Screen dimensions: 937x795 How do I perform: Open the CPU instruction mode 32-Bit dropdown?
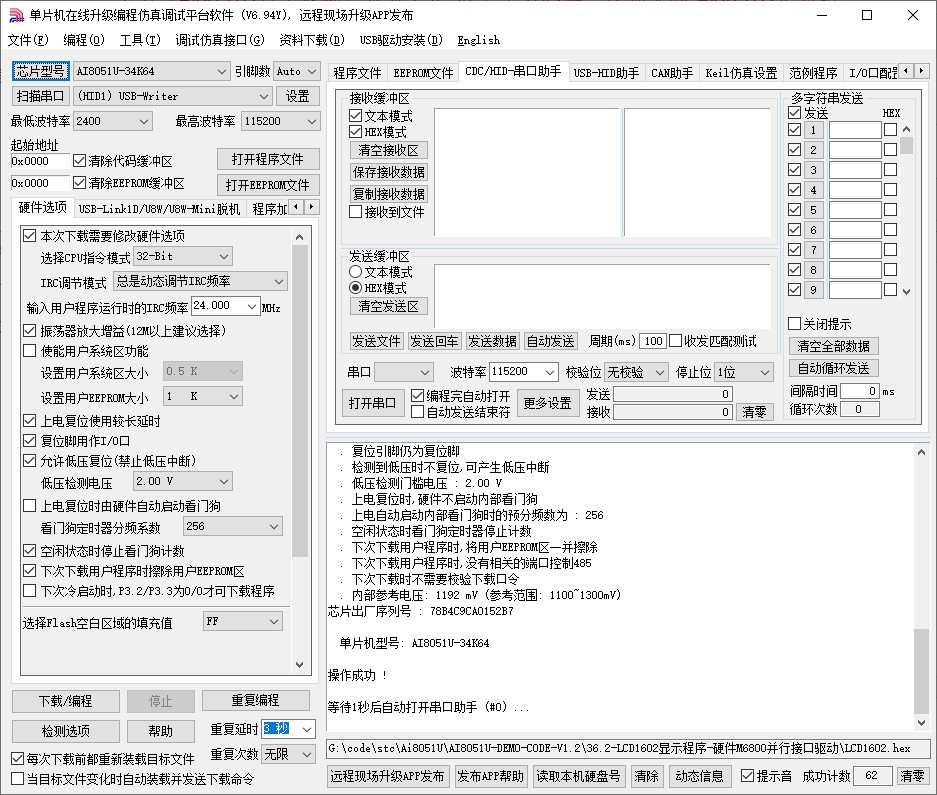tap(183, 256)
